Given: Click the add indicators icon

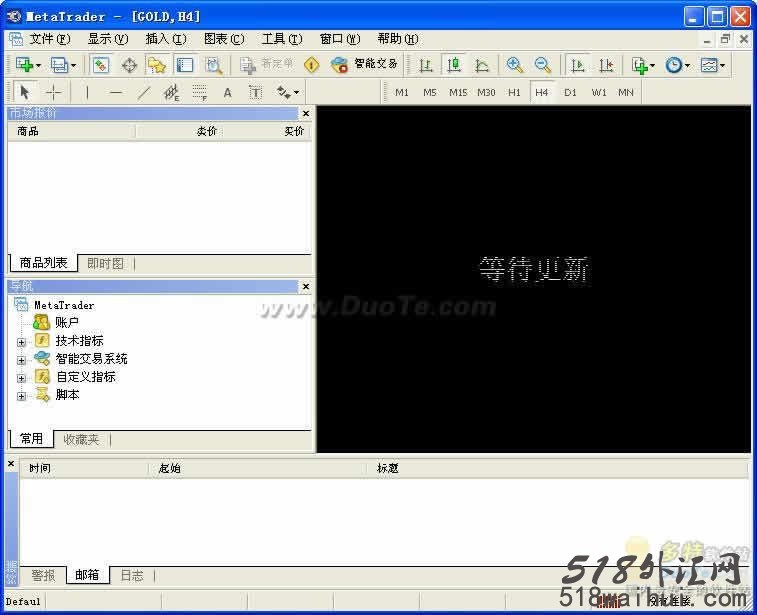Looking at the screenshot, I should click(640, 65).
